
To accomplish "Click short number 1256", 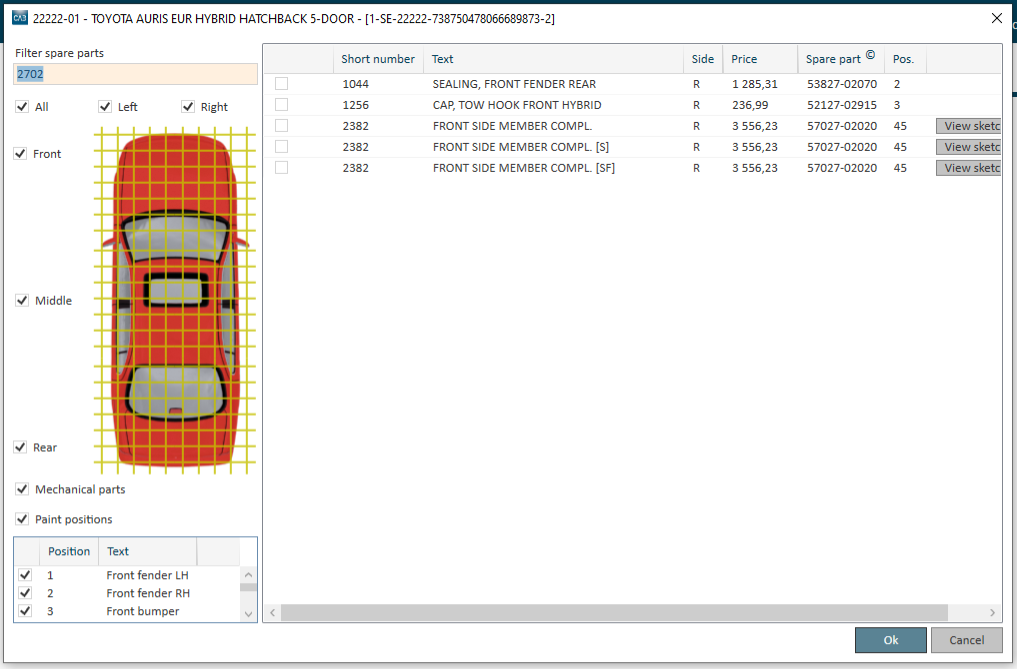I will (355, 105).
